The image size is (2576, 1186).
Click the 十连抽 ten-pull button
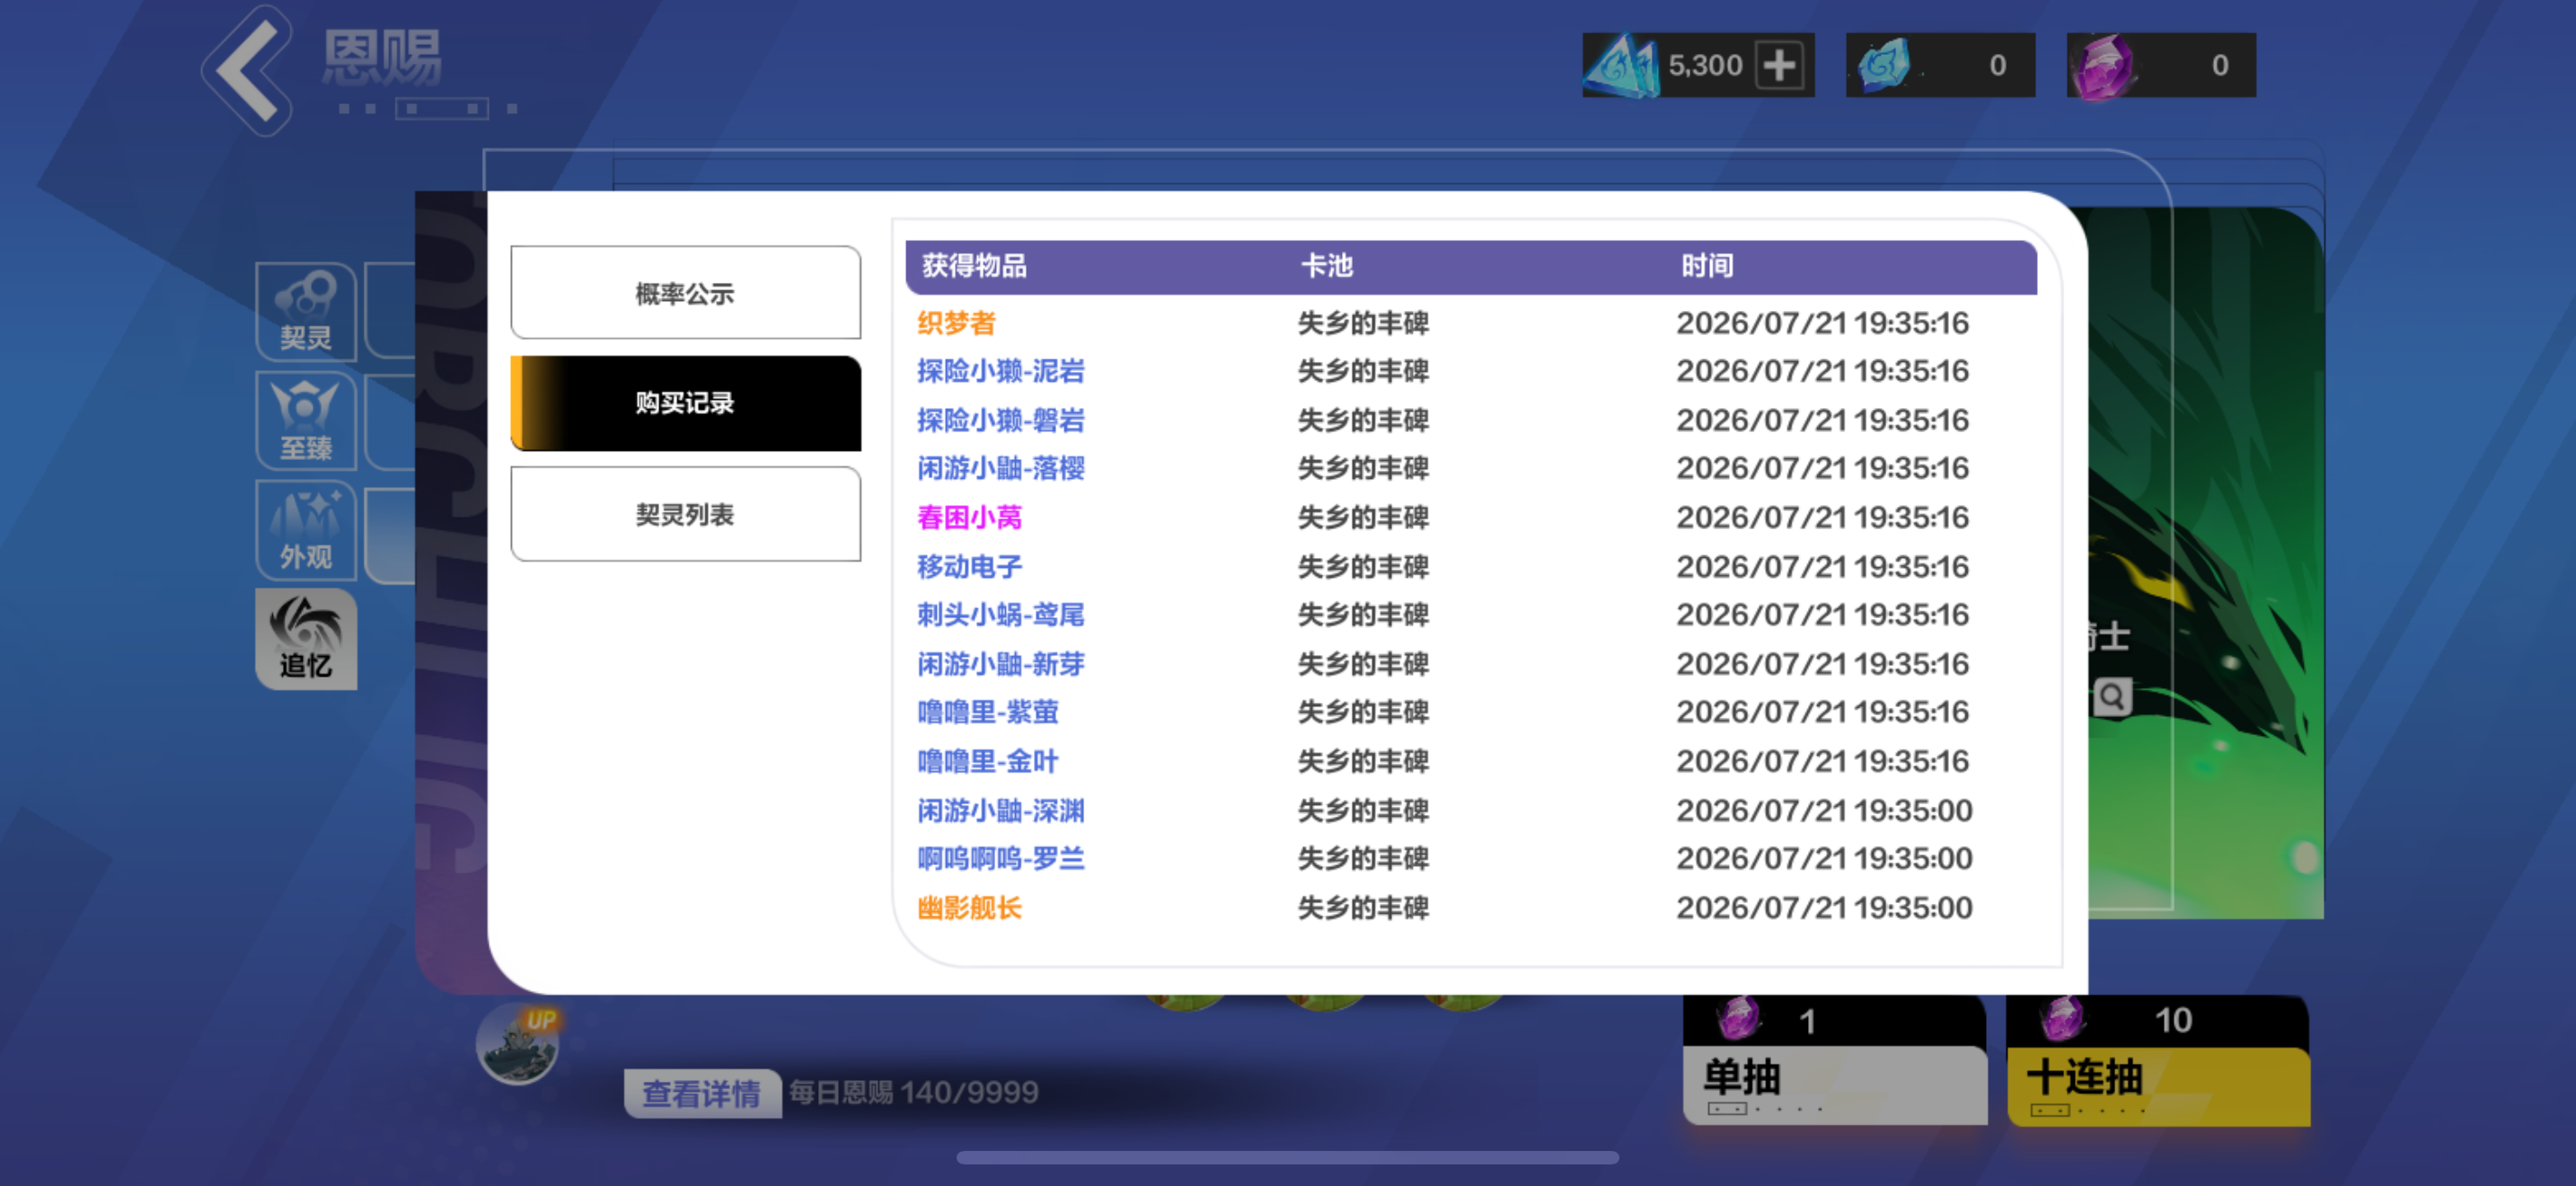pos(2158,1060)
